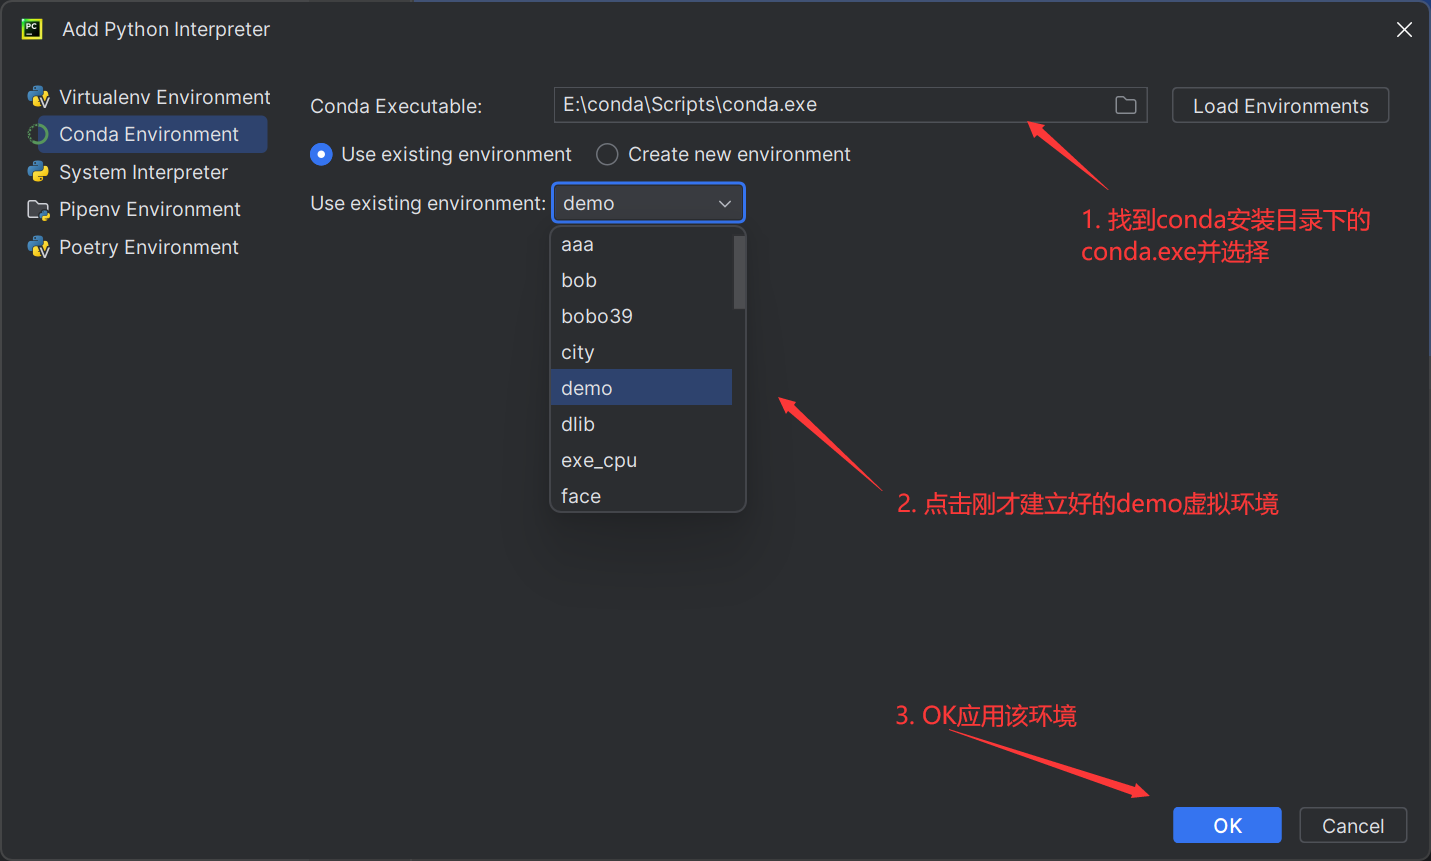The image size is (1431, 861).
Task: Open System Interpreter settings
Action: pyautogui.click(x=146, y=172)
